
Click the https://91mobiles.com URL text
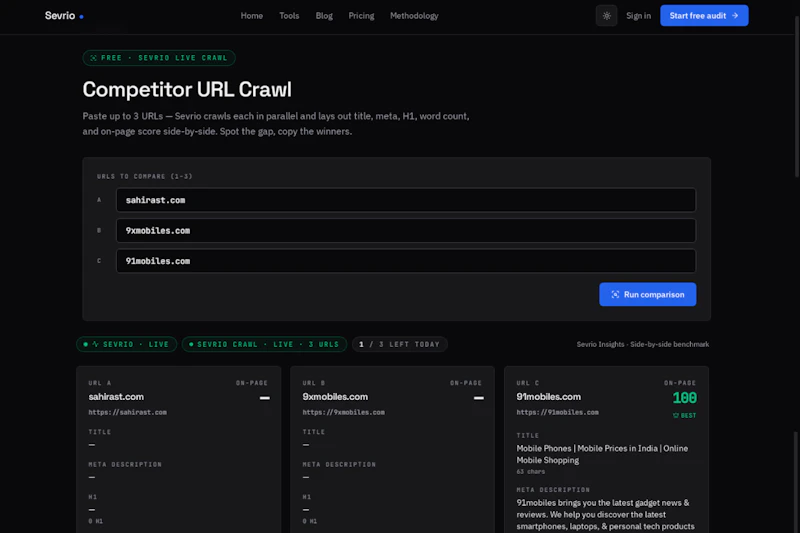[557, 412]
